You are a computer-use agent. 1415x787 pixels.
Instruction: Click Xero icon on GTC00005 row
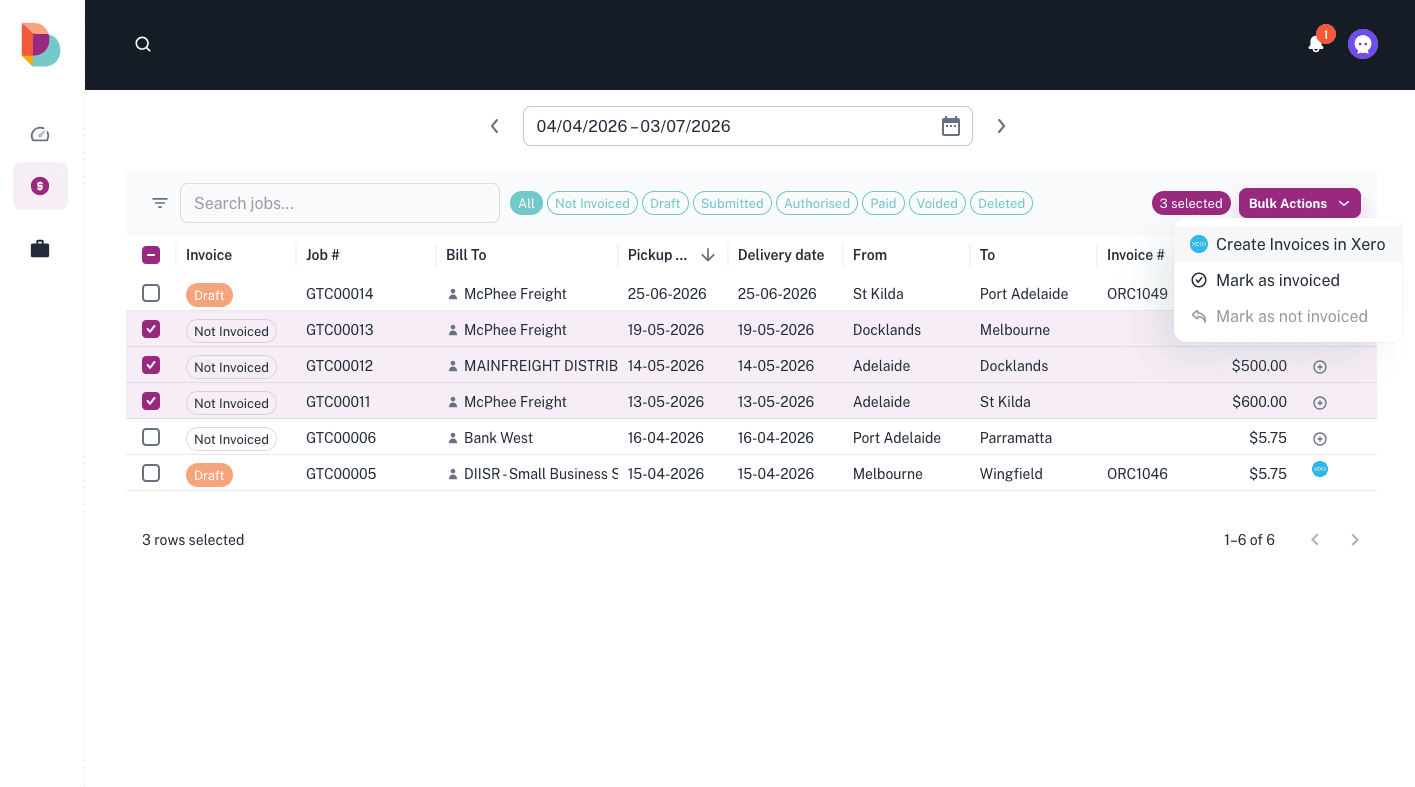tap(1320, 469)
